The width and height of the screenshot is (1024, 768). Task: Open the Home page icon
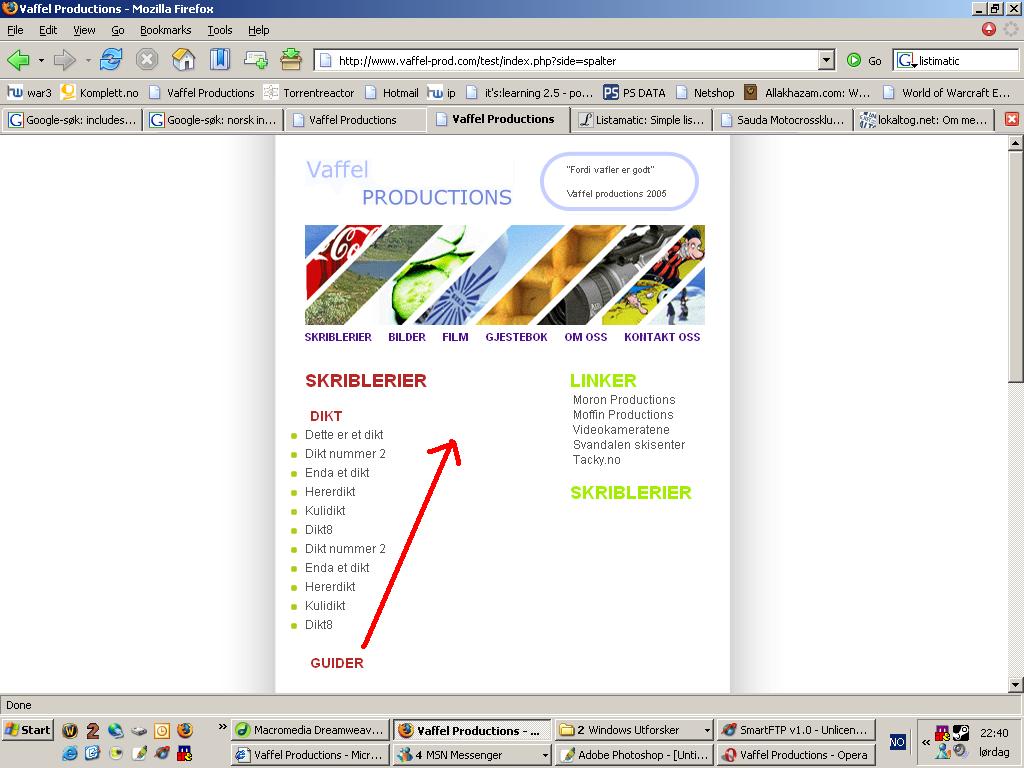point(184,59)
